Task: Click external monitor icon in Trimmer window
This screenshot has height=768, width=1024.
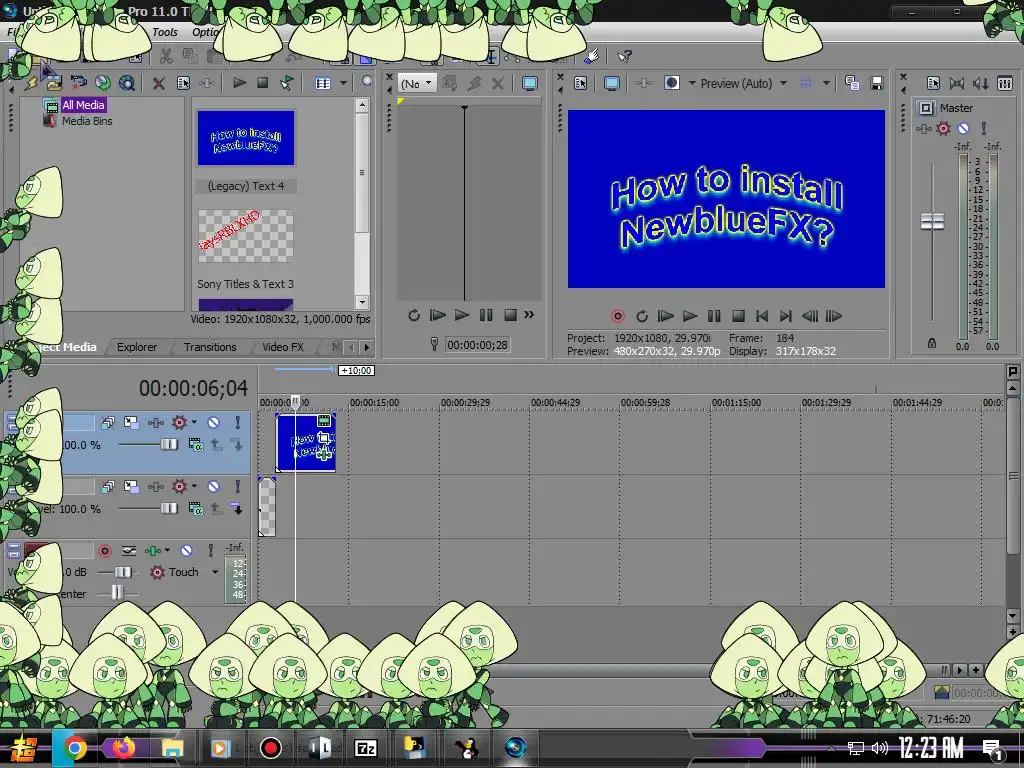Action: pos(530,84)
